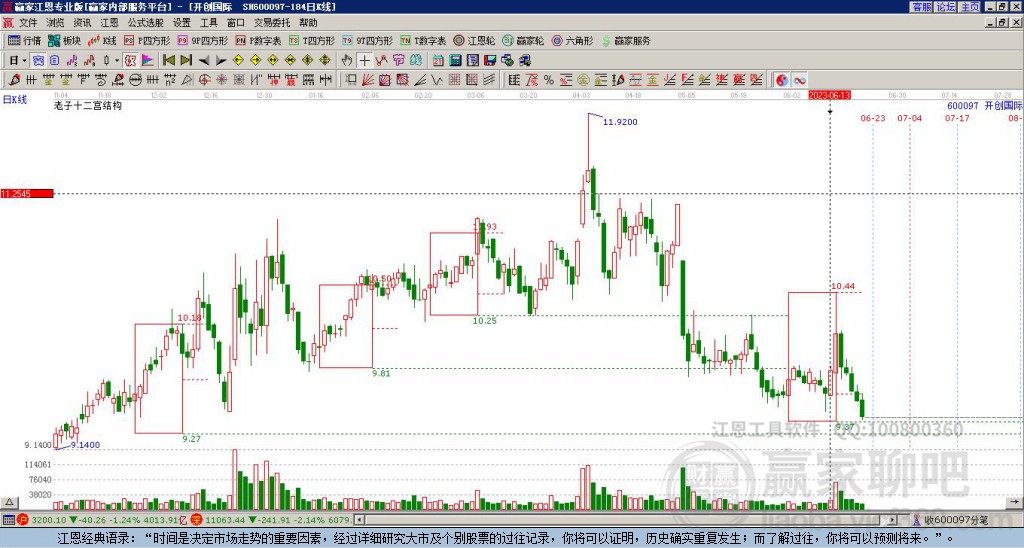Click the 600097 开创国际 stock label
The width and height of the screenshot is (1024, 548).
[x=985, y=106]
